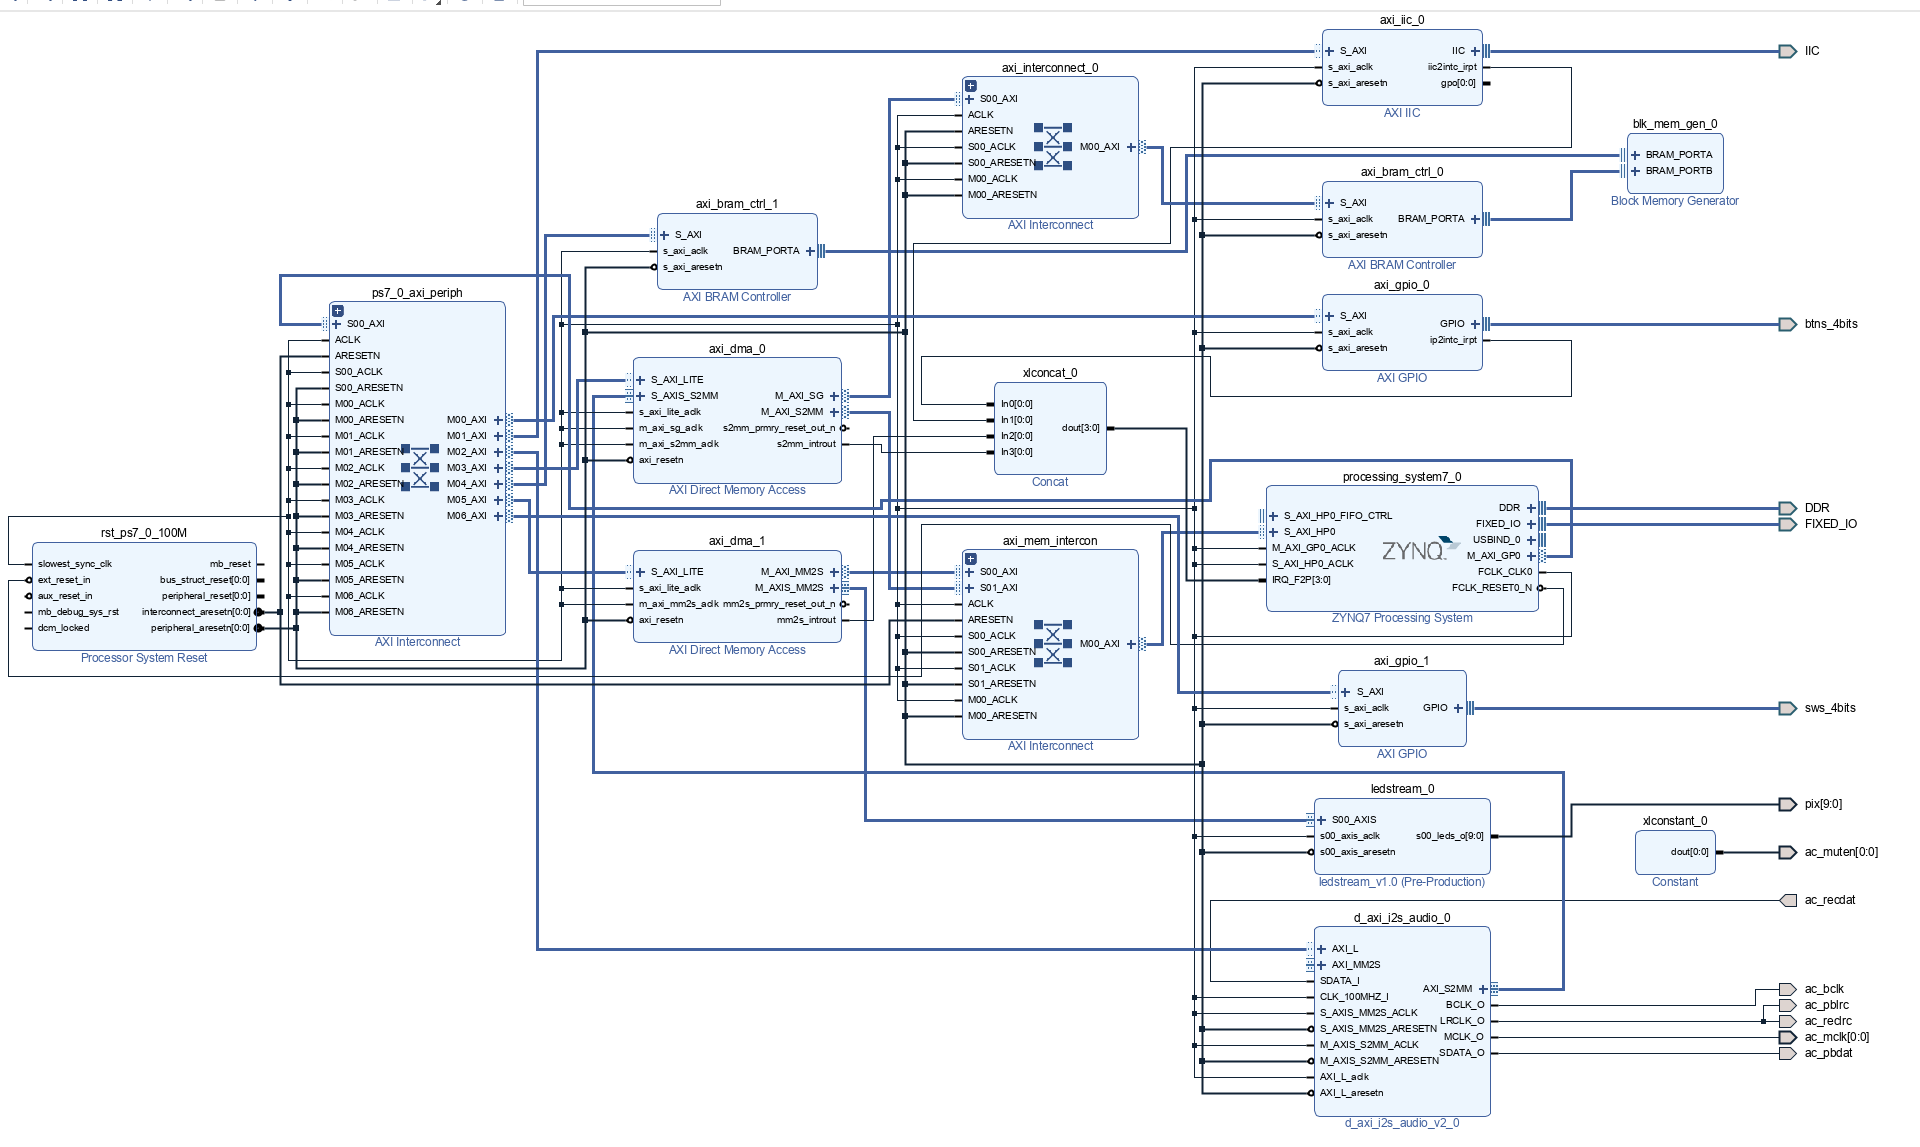Click the dout[3:0] pin on xlconcat_0
Viewport: 1920px width, 1147px height.
click(x=1081, y=428)
